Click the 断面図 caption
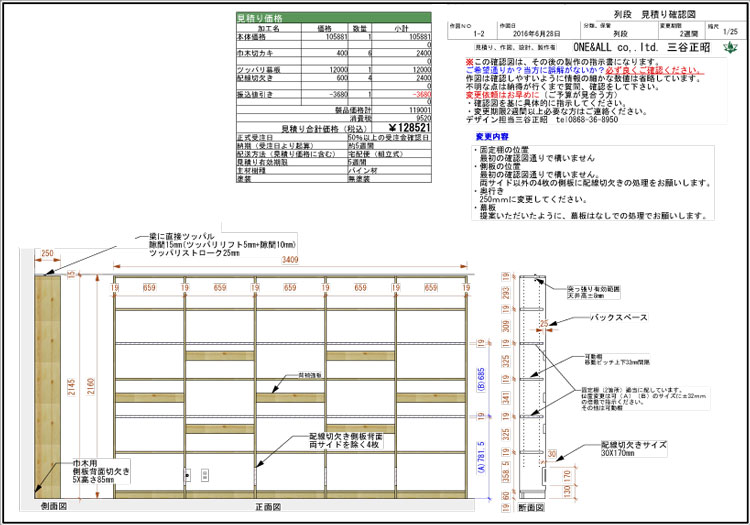This screenshot has width=750, height=525. click(531, 507)
